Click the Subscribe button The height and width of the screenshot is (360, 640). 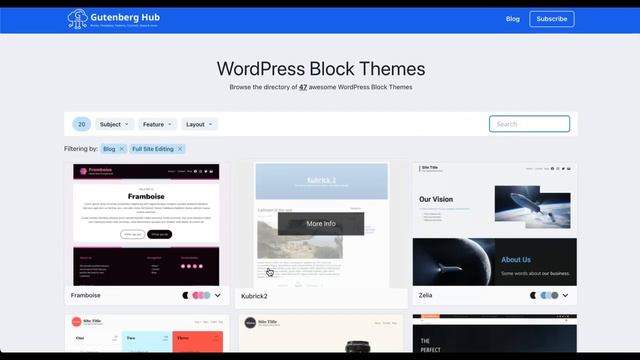point(552,19)
